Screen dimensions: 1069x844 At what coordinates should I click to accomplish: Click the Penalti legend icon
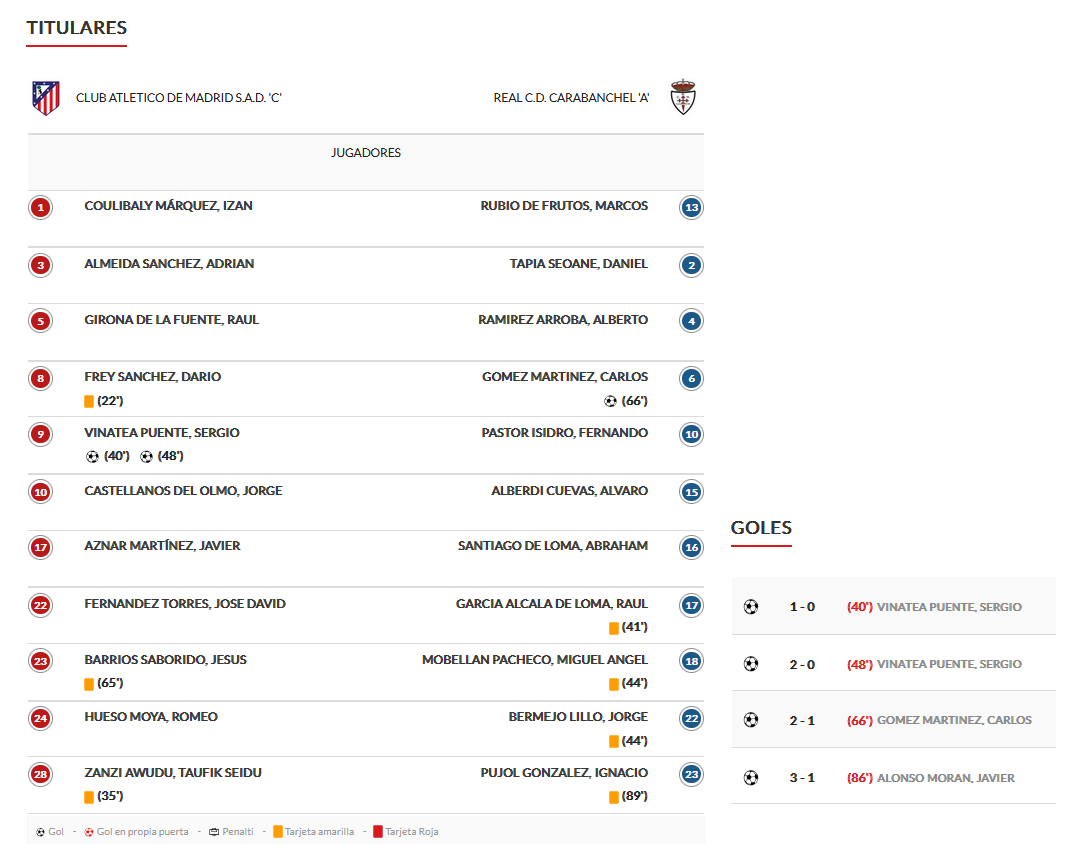(x=214, y=832)
